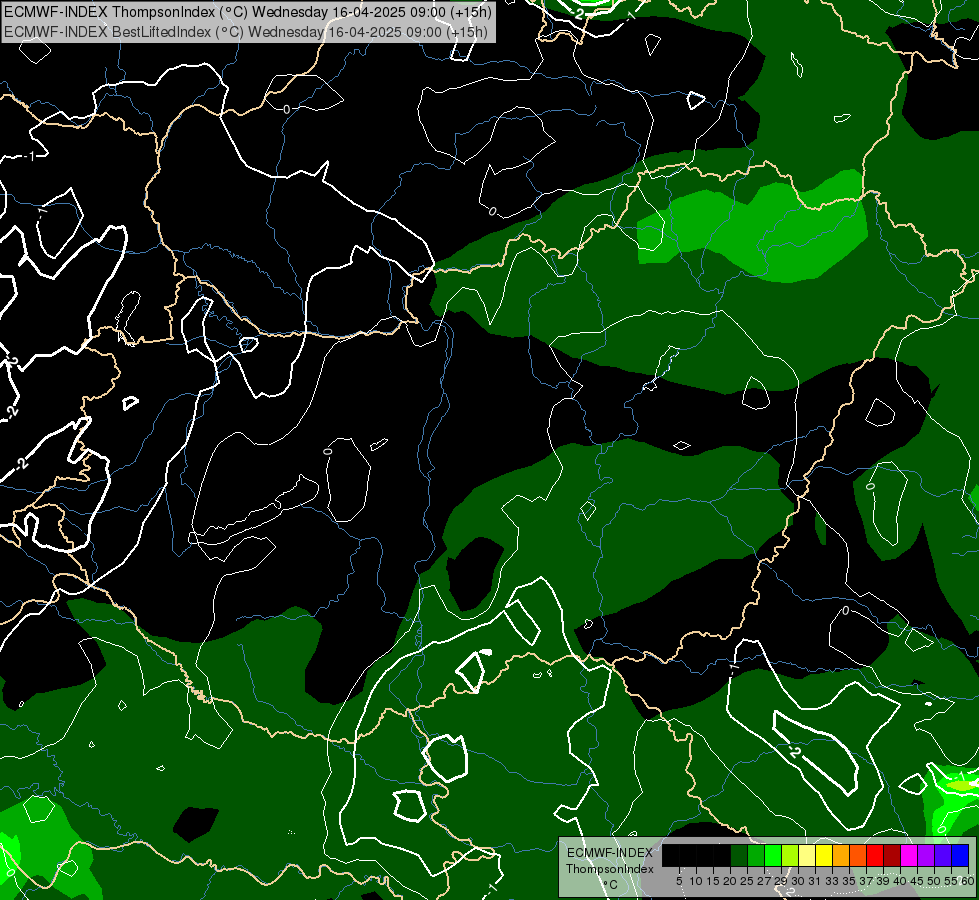Select the bright yellow 31–33 legend swatch
Image resolution: width=979 pixels, height=900 pixels.
click(x=824, y=855)
